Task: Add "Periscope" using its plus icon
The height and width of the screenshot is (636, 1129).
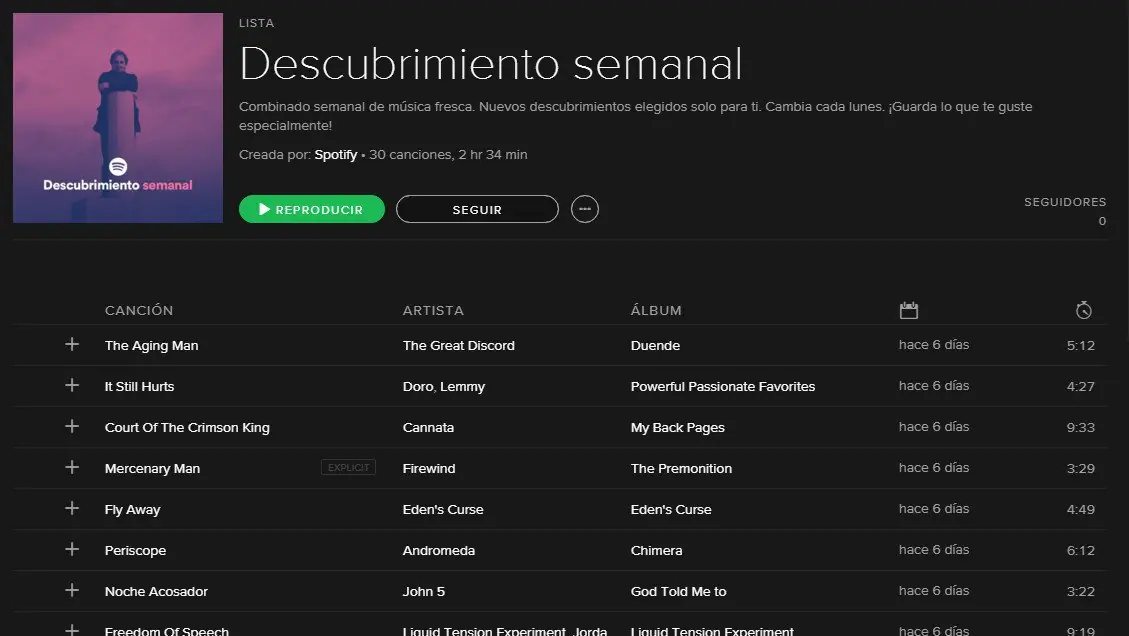Action: click(x=72, y=550)
